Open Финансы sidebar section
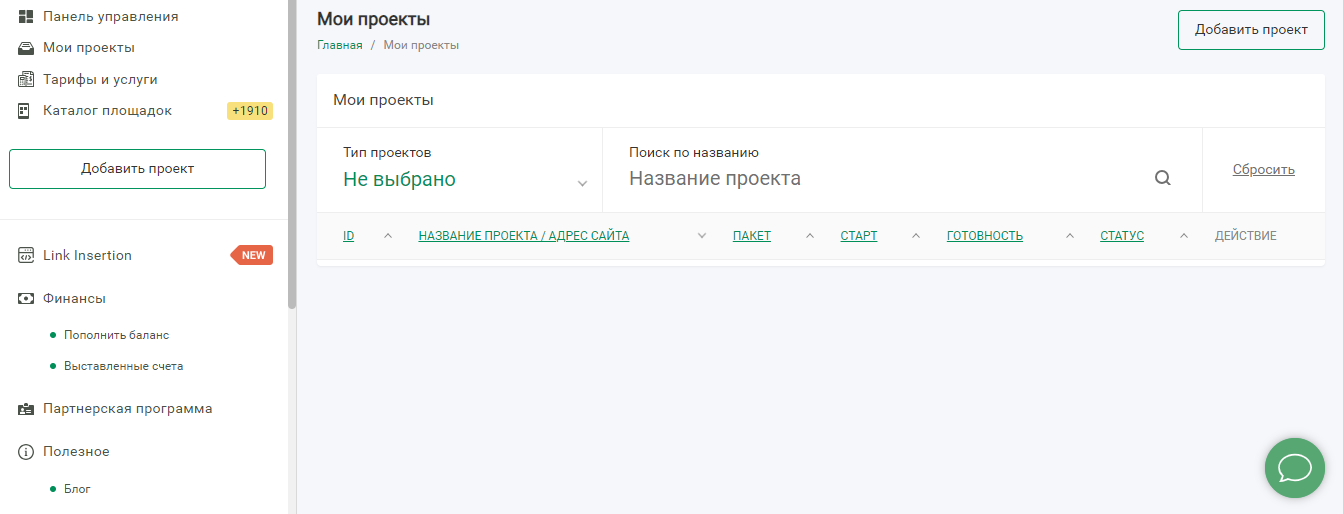The image size is (1343, 514). click(x=74, y=298)
